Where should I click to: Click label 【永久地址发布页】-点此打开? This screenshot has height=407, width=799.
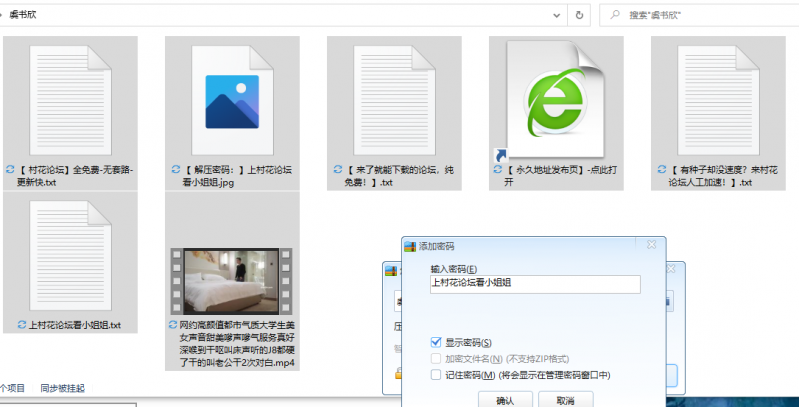point(561,176)
